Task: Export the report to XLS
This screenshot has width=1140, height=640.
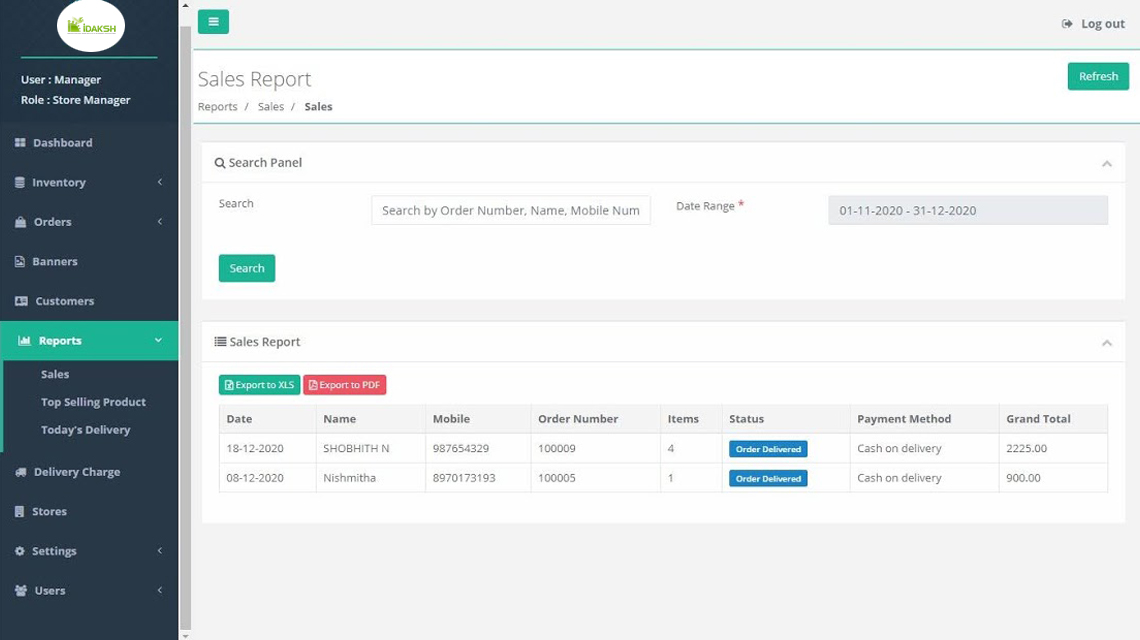Action: 260,385
